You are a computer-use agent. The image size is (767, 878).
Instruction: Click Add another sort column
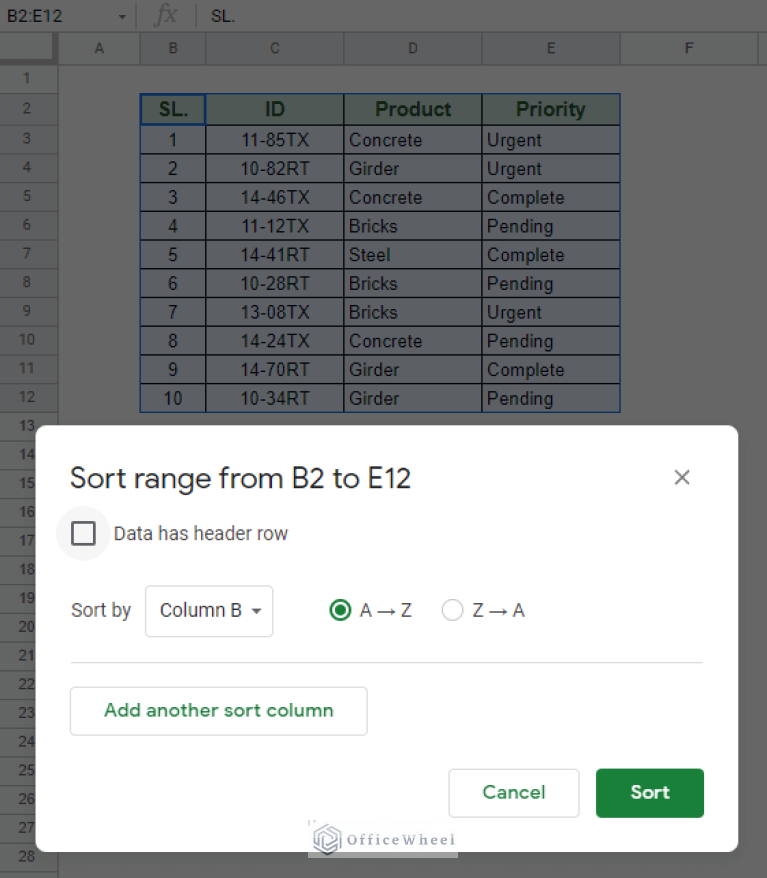pos(218,711)
